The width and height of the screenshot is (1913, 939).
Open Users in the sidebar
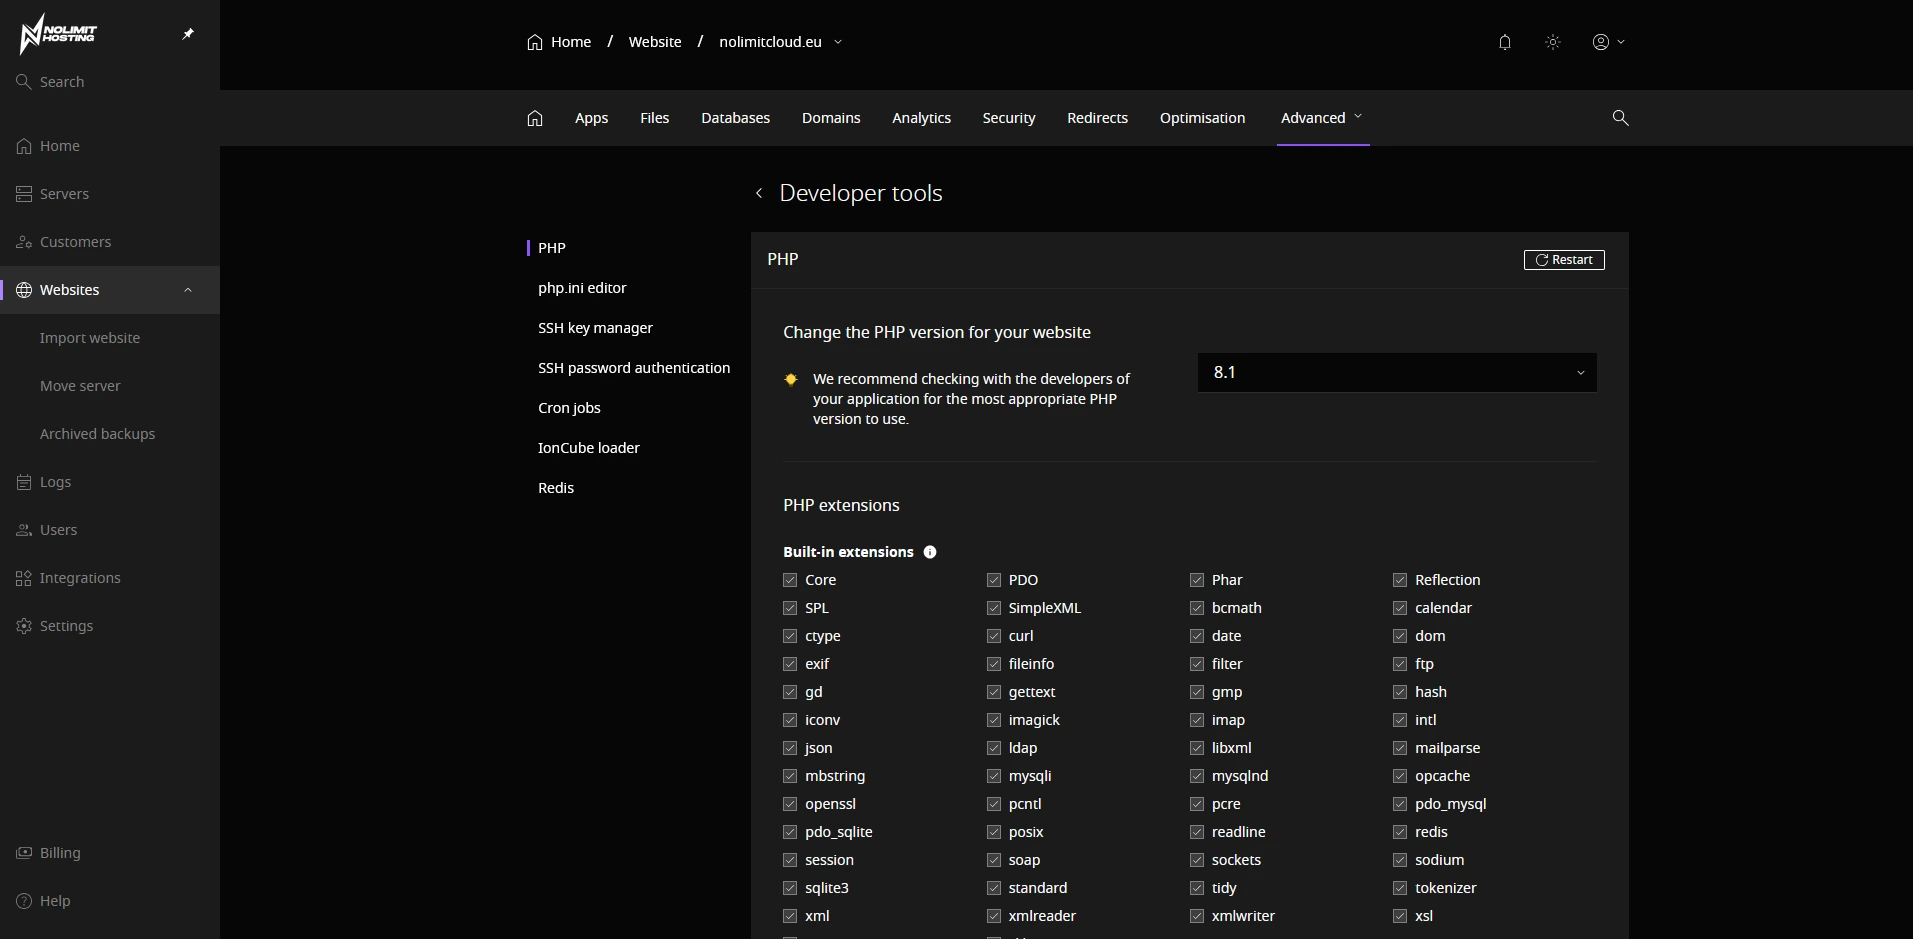(110, 530)
